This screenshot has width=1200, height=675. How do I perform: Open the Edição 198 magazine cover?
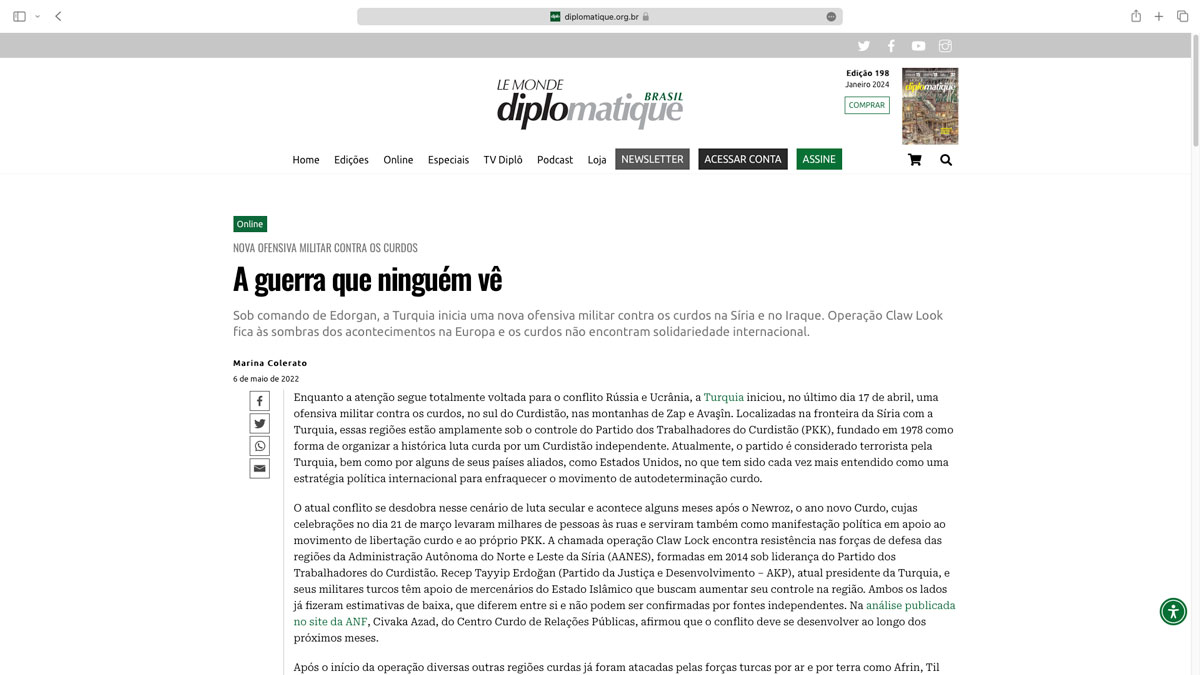pos(930,106)
